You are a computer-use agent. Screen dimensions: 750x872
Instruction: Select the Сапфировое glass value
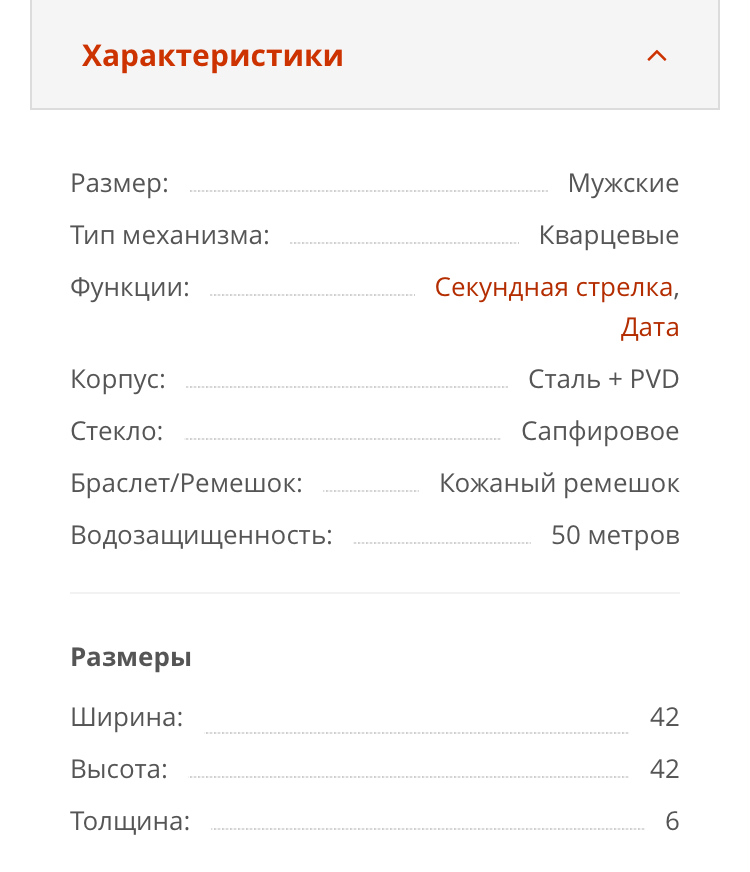tap(600, 432)
